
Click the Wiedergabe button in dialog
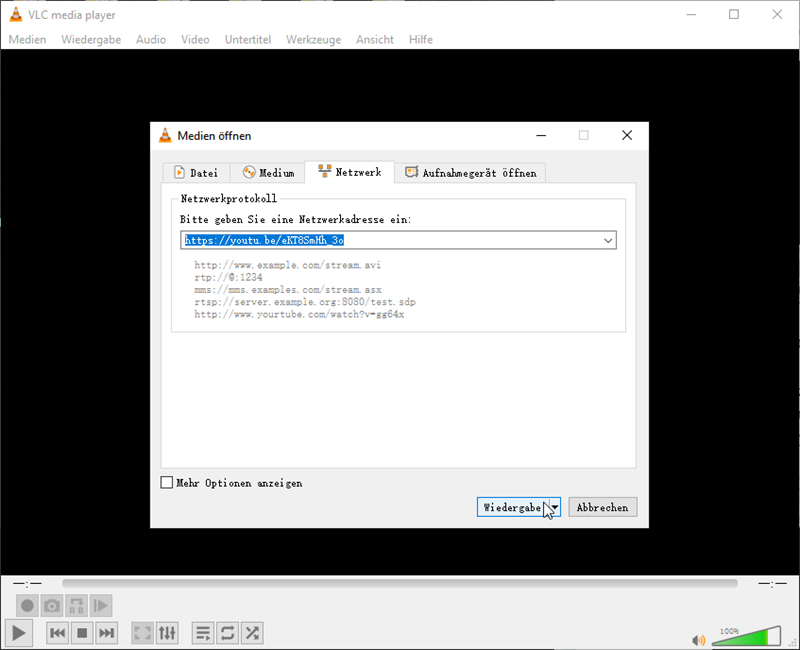click(x=513, y=507)
